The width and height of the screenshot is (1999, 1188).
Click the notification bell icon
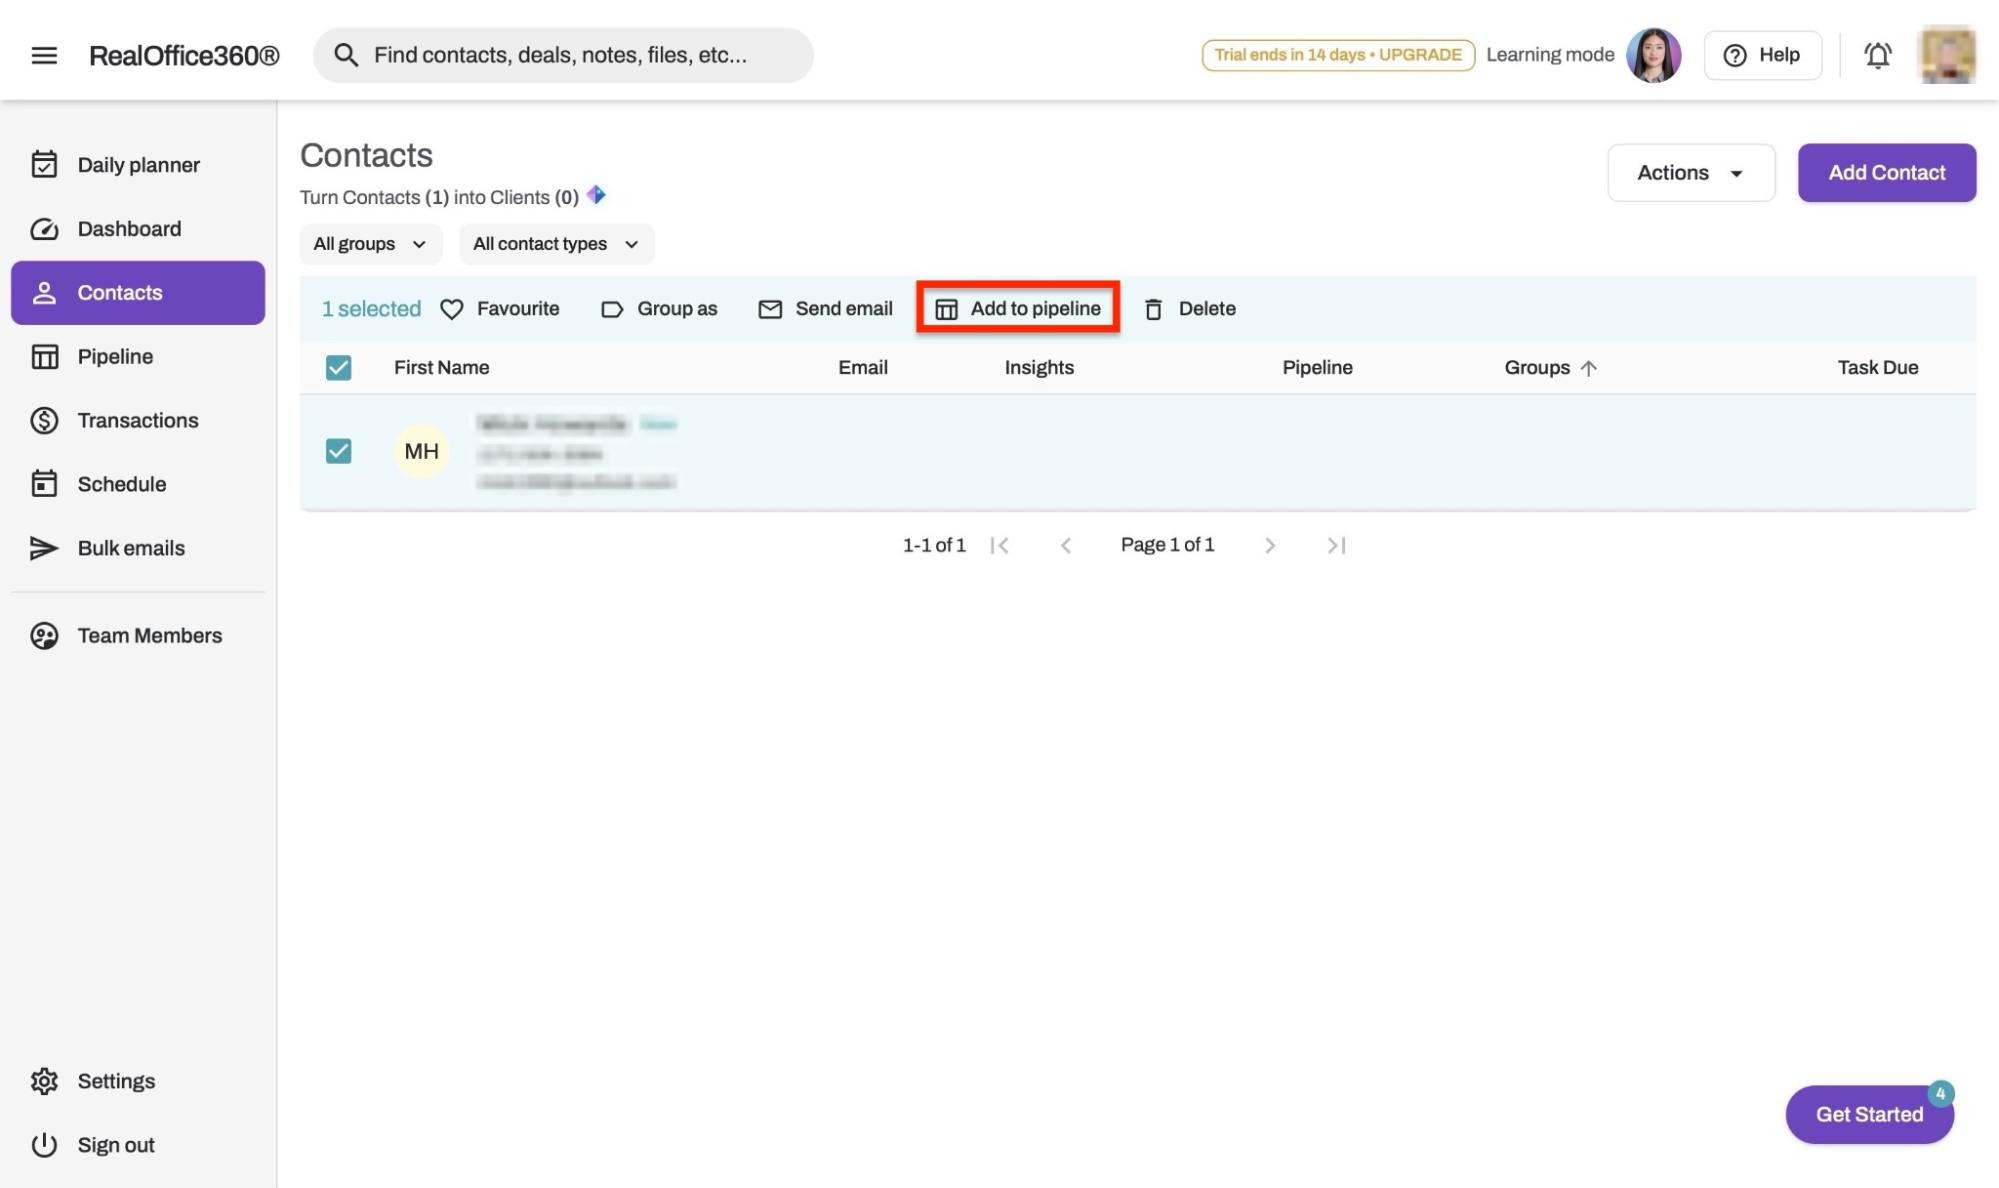click(x=1877, y=55)
